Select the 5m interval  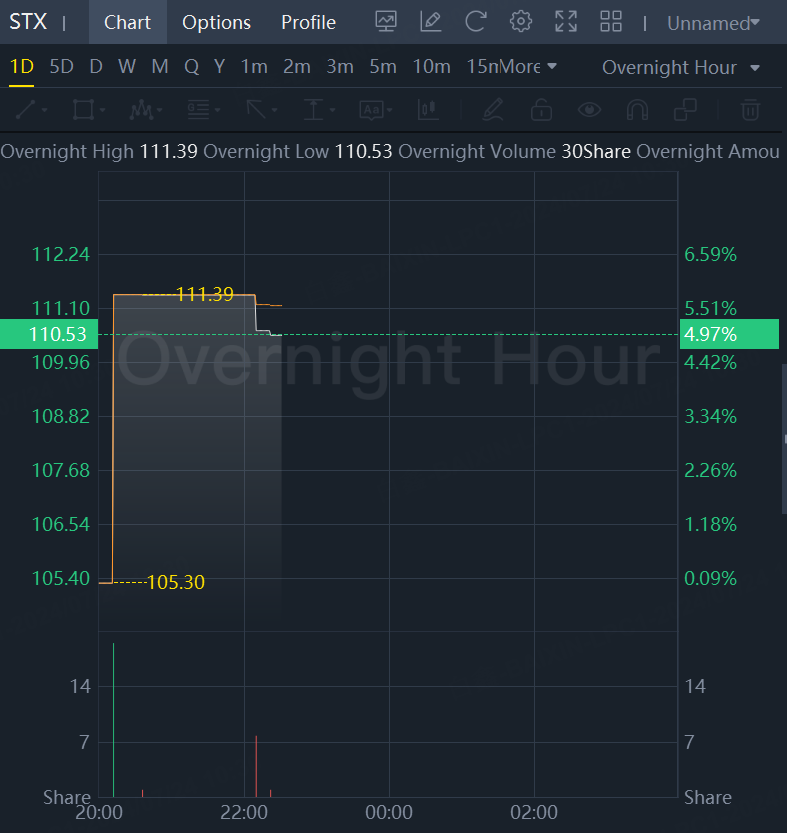click(383, 66)
